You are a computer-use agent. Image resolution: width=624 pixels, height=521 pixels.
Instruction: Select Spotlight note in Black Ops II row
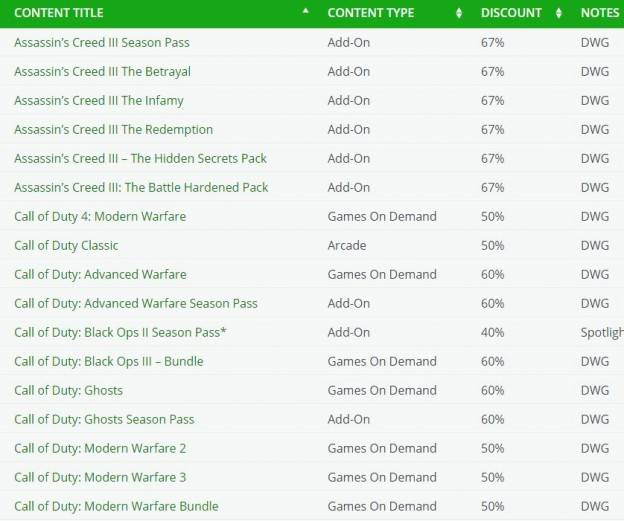(602, 333)
